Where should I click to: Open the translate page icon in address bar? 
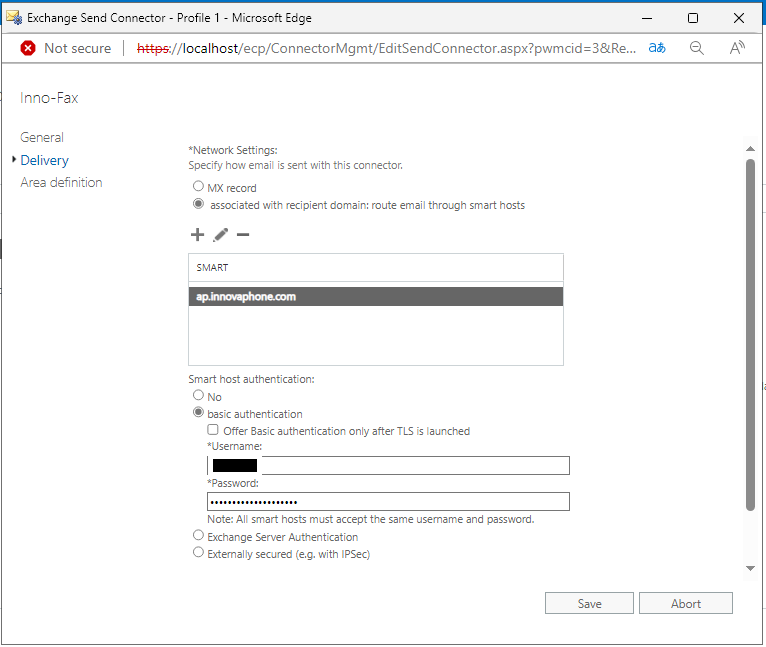(x=657, y=48)
